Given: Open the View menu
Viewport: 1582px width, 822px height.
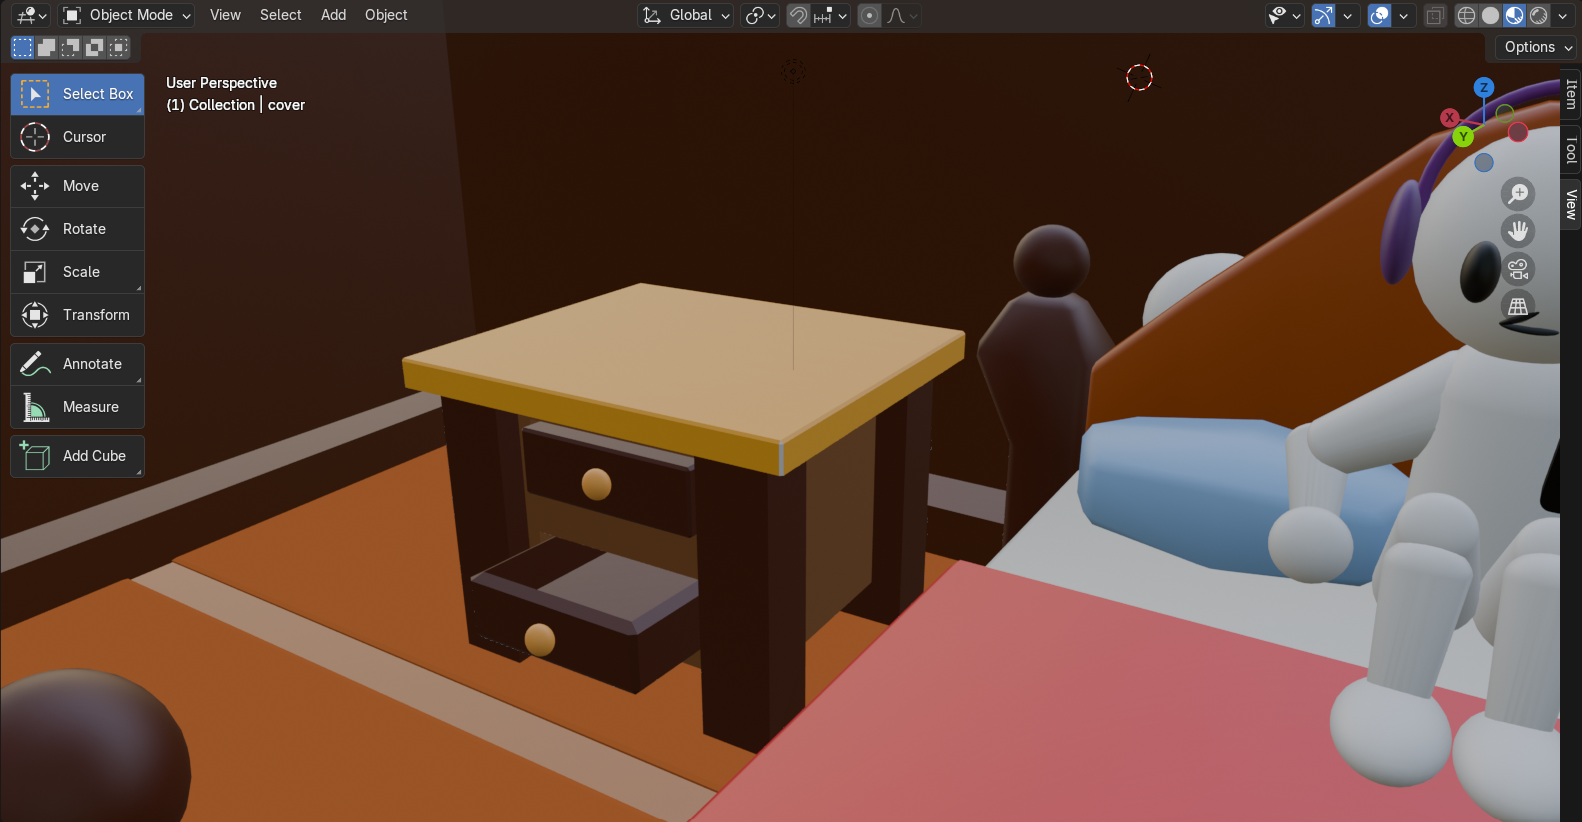Looking at the screenshot, I should coord(225,15).
